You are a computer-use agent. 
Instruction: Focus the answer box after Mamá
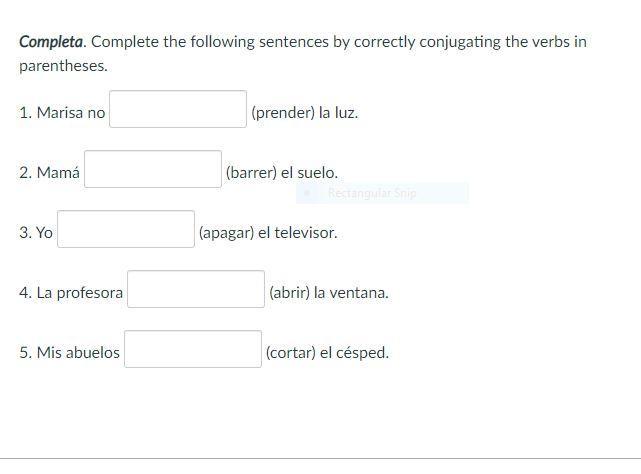pyautogui.click(x=153, y=169)
